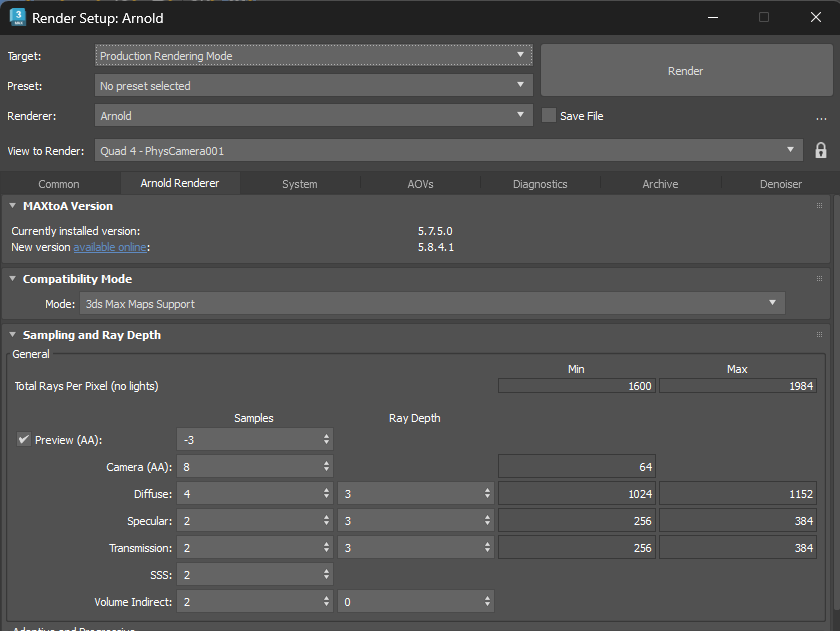Click the Volume Indirect samples spinner arrows

(x=326, y=602)
